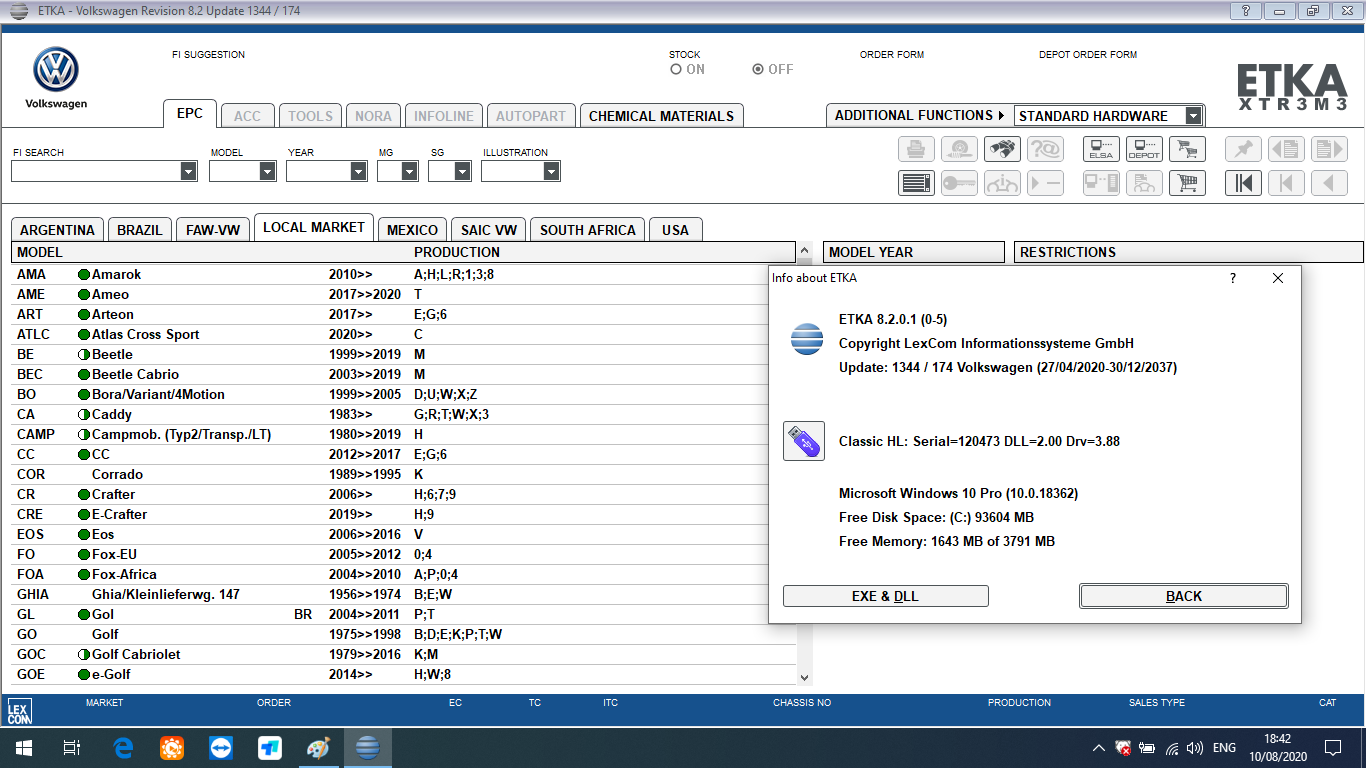Click the double shopping carts icon
This screenshot has width=1366, height=768.
(x=1187, y=150)
